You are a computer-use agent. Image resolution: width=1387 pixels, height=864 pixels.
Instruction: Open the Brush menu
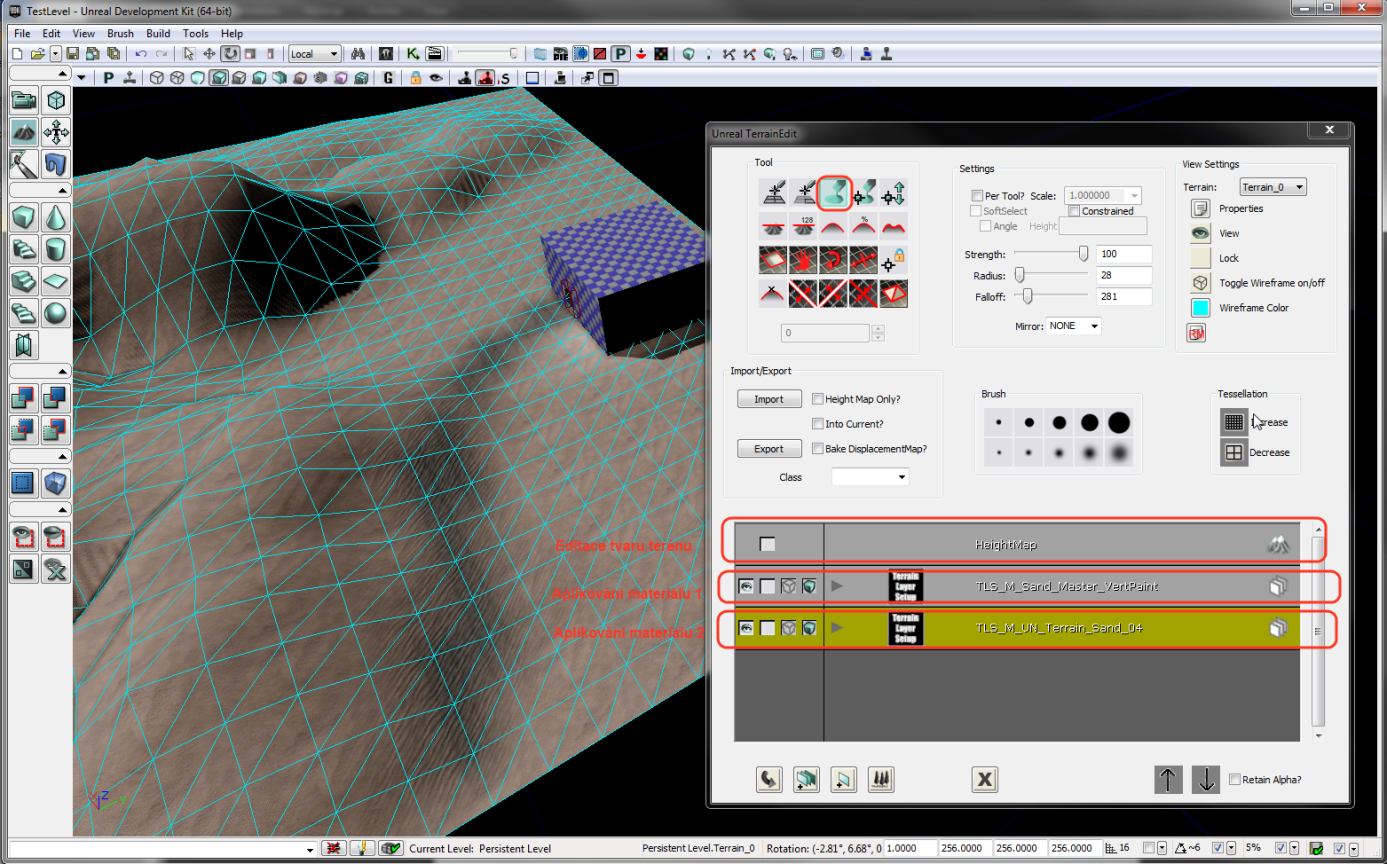tap(120, 33)
